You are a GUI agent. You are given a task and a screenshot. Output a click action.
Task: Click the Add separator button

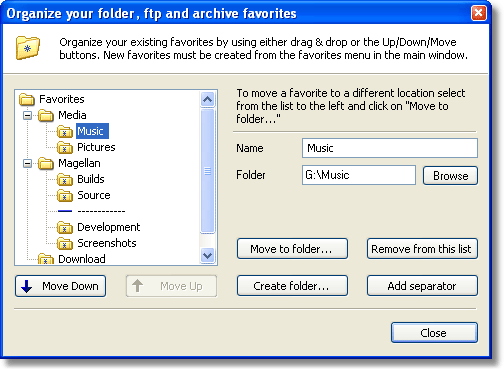point(422,286)
